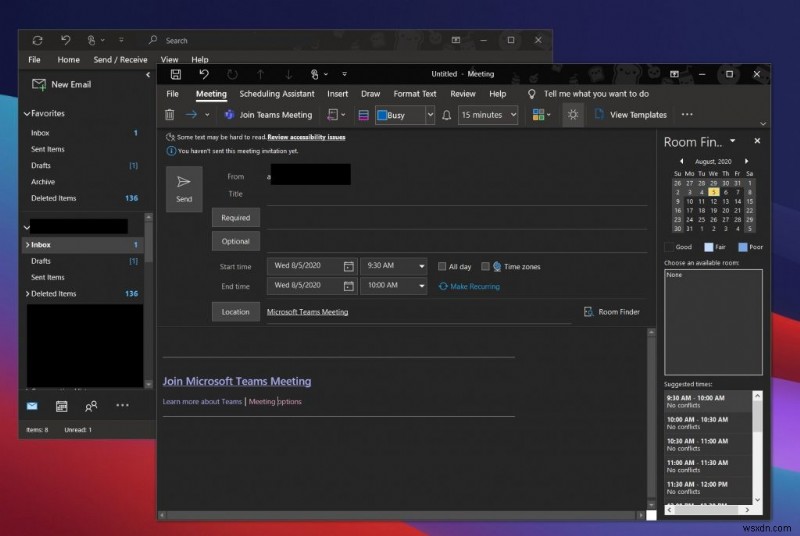Collapse the Favorites folder group
The height and width of the screenshot is (536, 800).
click(27, 114)
